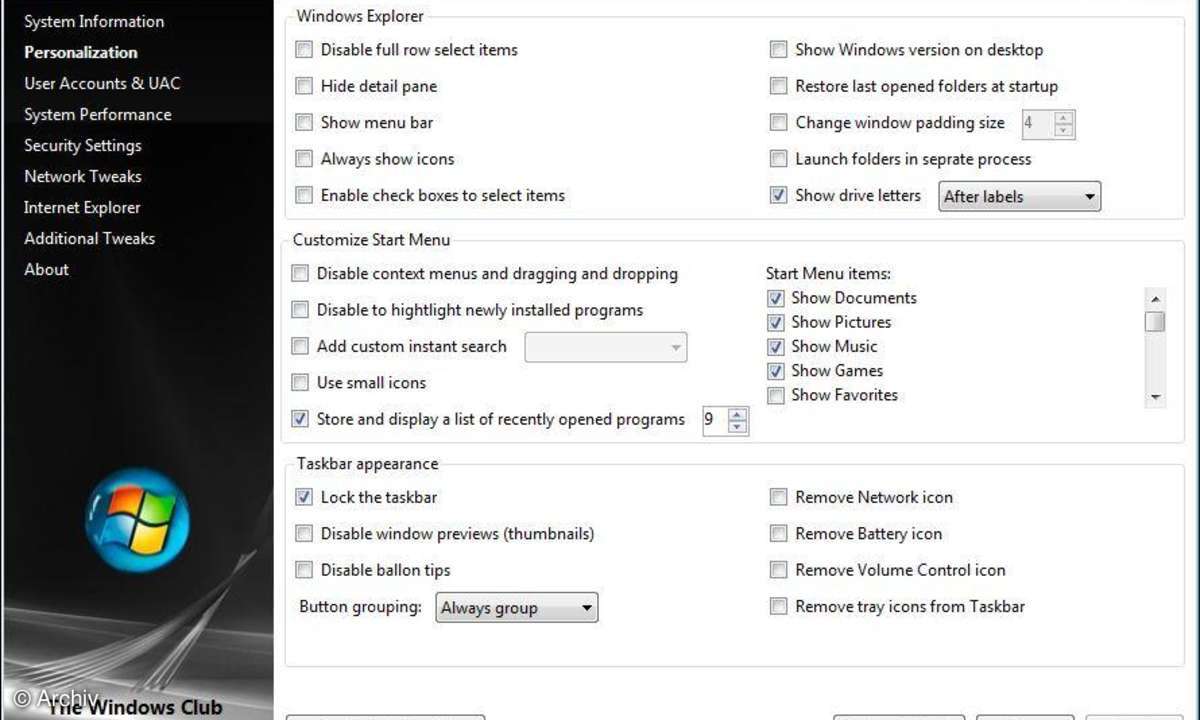Screen dimensions: 1200x720
Task: Enable Remove Volume Control icon checkbox
Action: [x=778, y=571]
